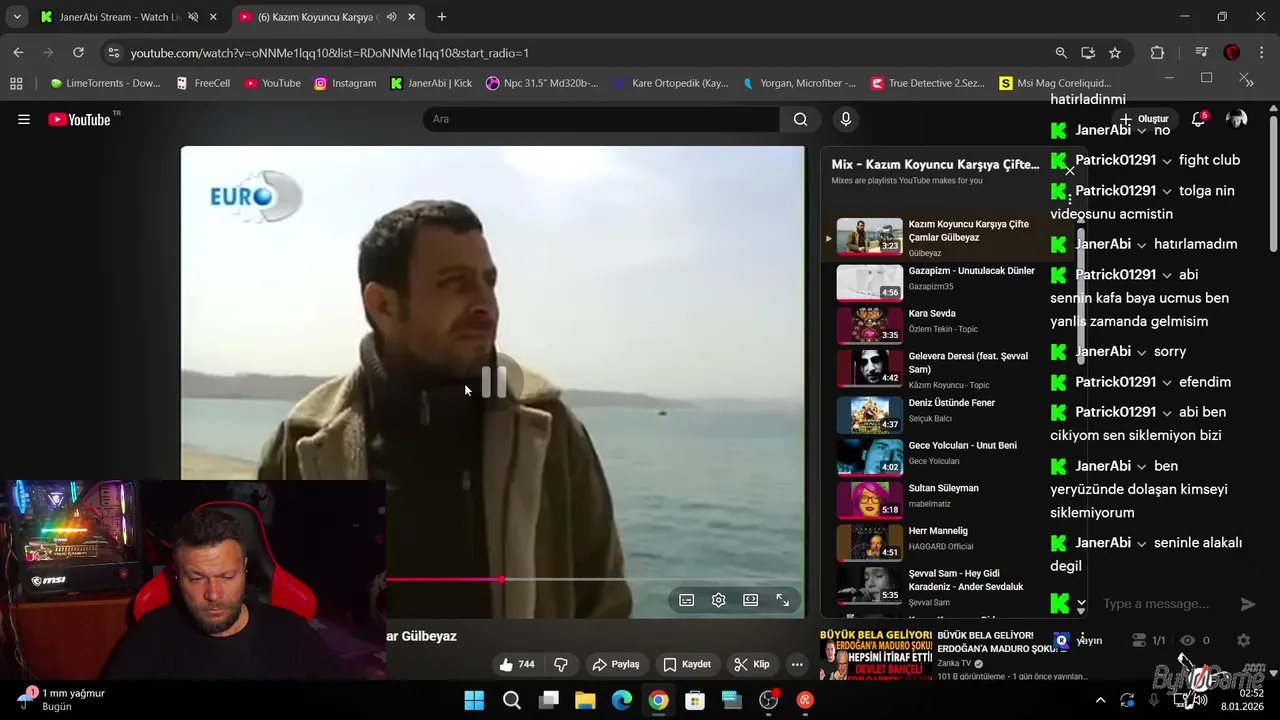Image resolution: width=1280 pixels, height=720 pixels.
Task: Open the Chrome extensions puzzle icon
Action: pyautogui.click(x=1157, y=53)
